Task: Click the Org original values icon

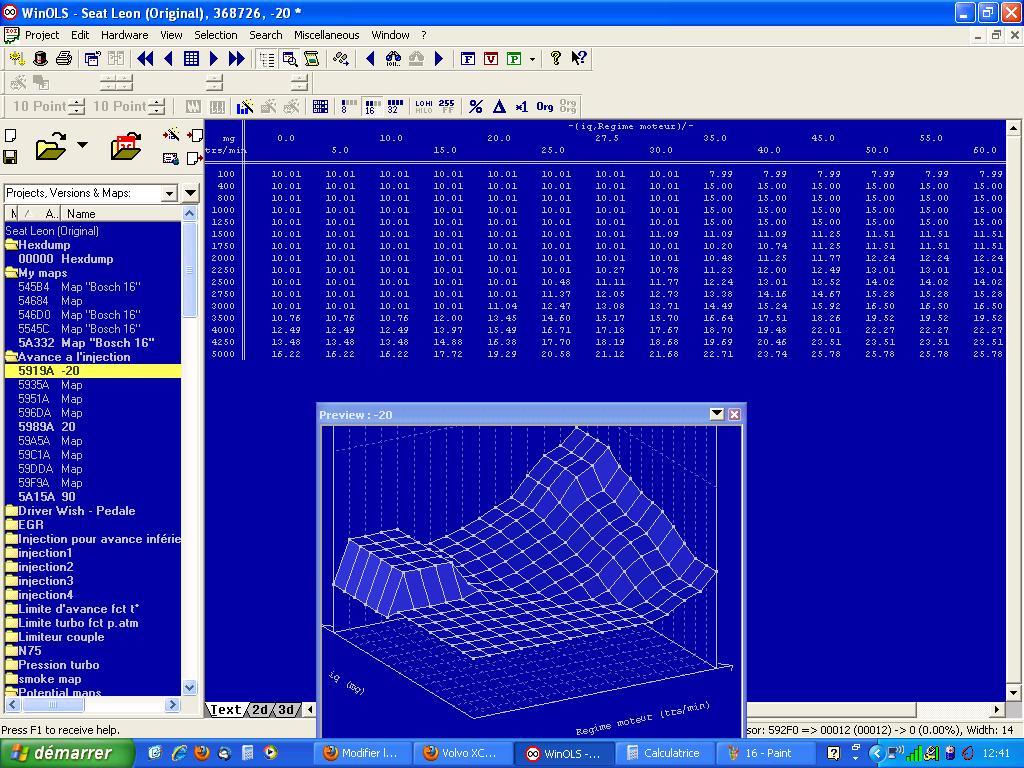Action: click(545, 106)
